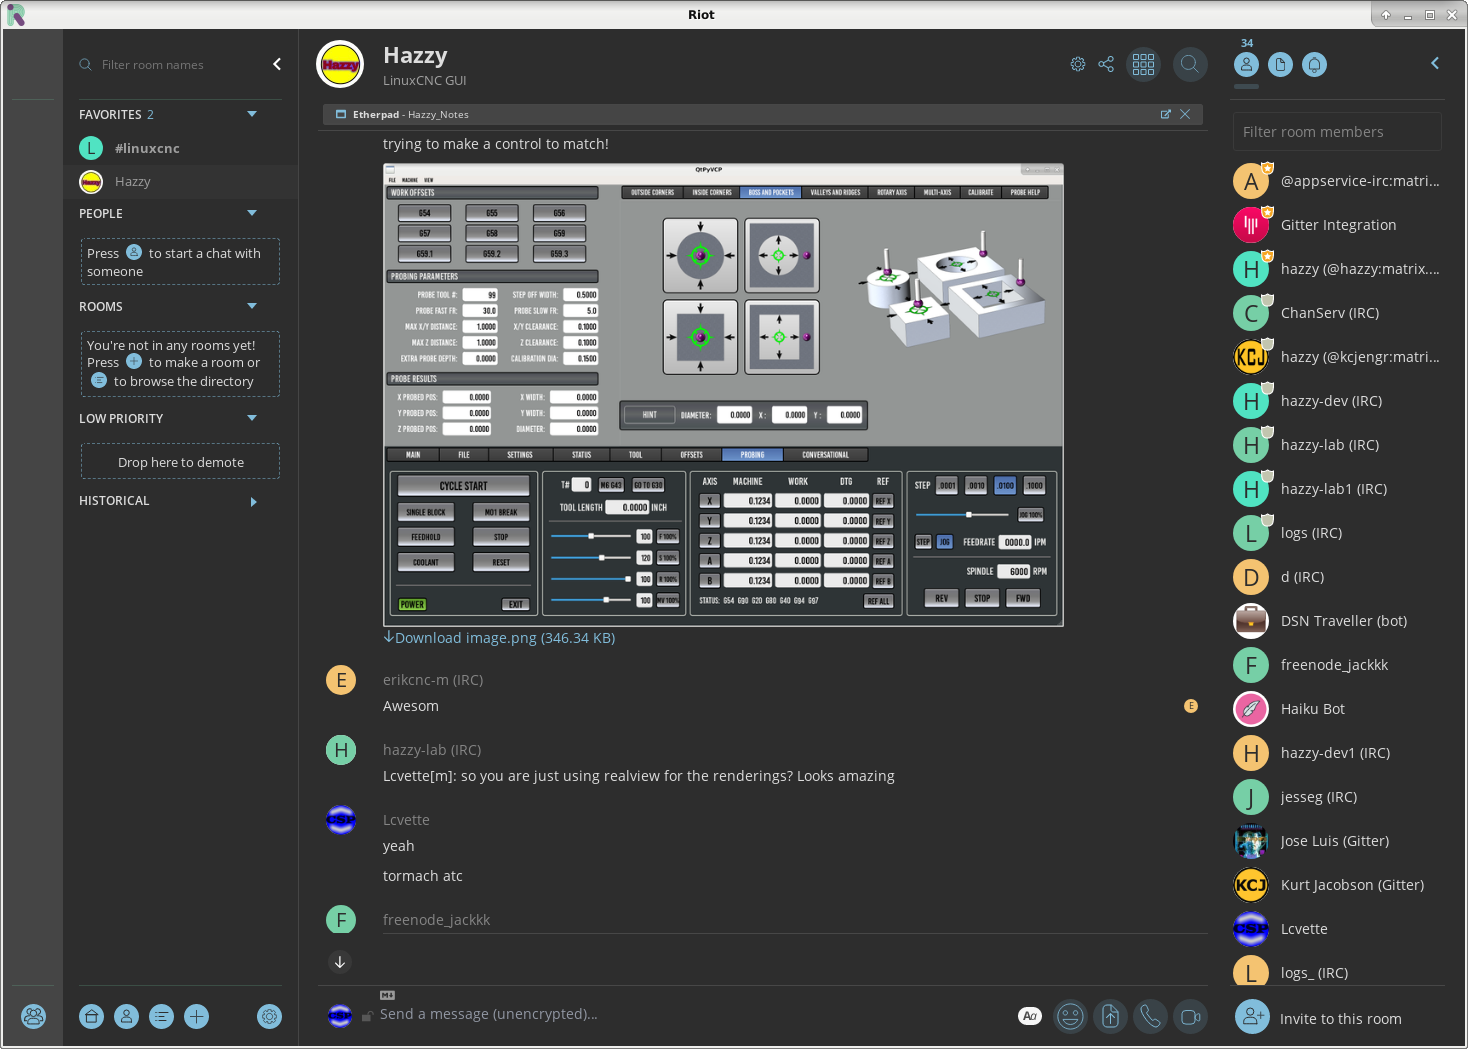1468x1049 pixels.
Task: Click the room search magnifier icon
Action: 1189,64
